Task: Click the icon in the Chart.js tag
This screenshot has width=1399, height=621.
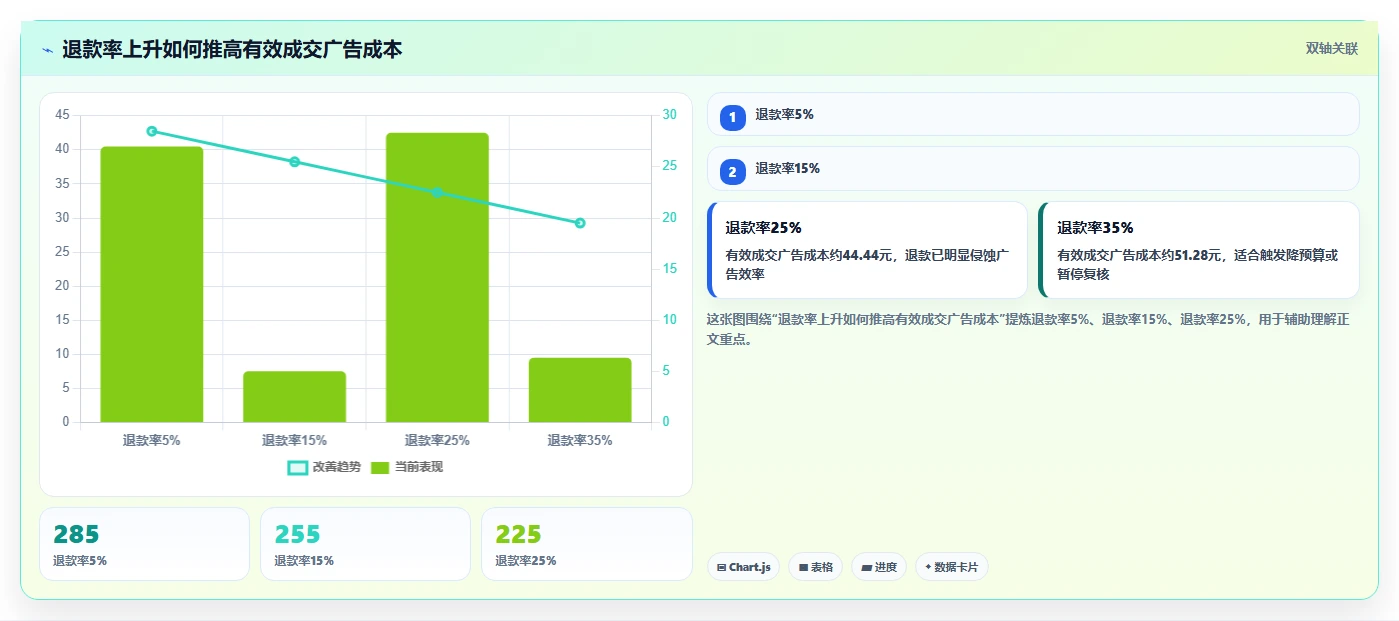Action: (721, 568)
